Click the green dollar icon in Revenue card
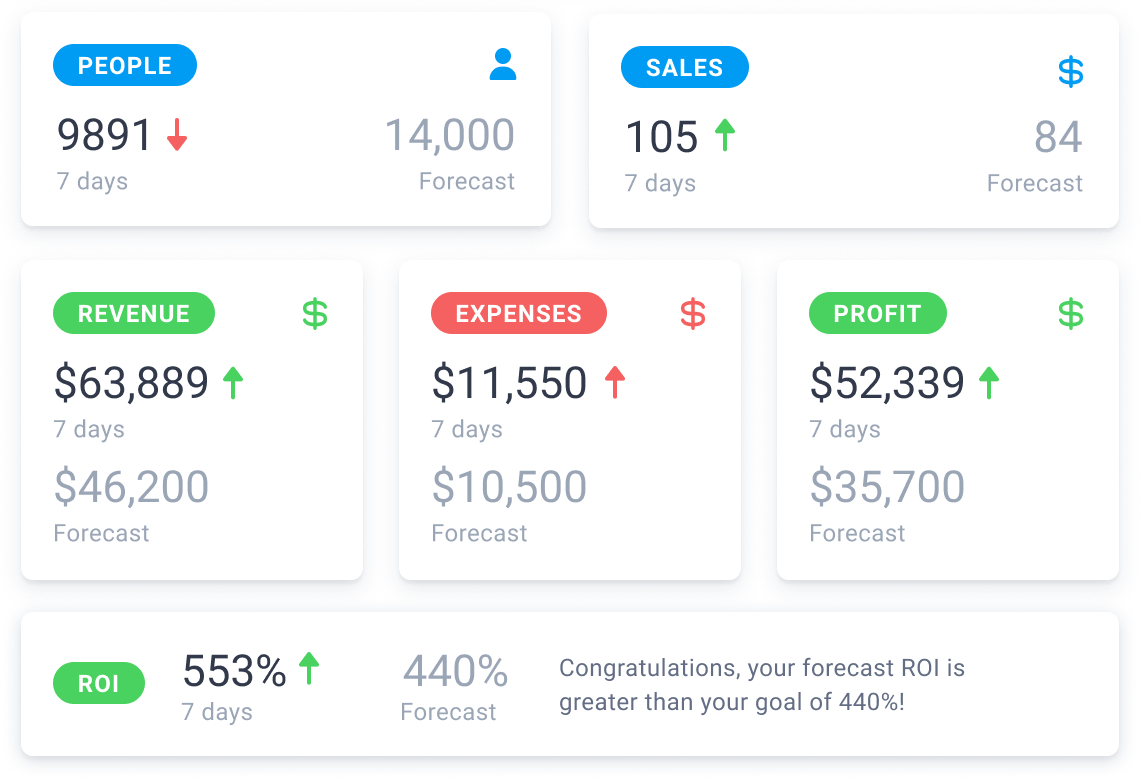The image size is (1140, 778). point(315,313)
